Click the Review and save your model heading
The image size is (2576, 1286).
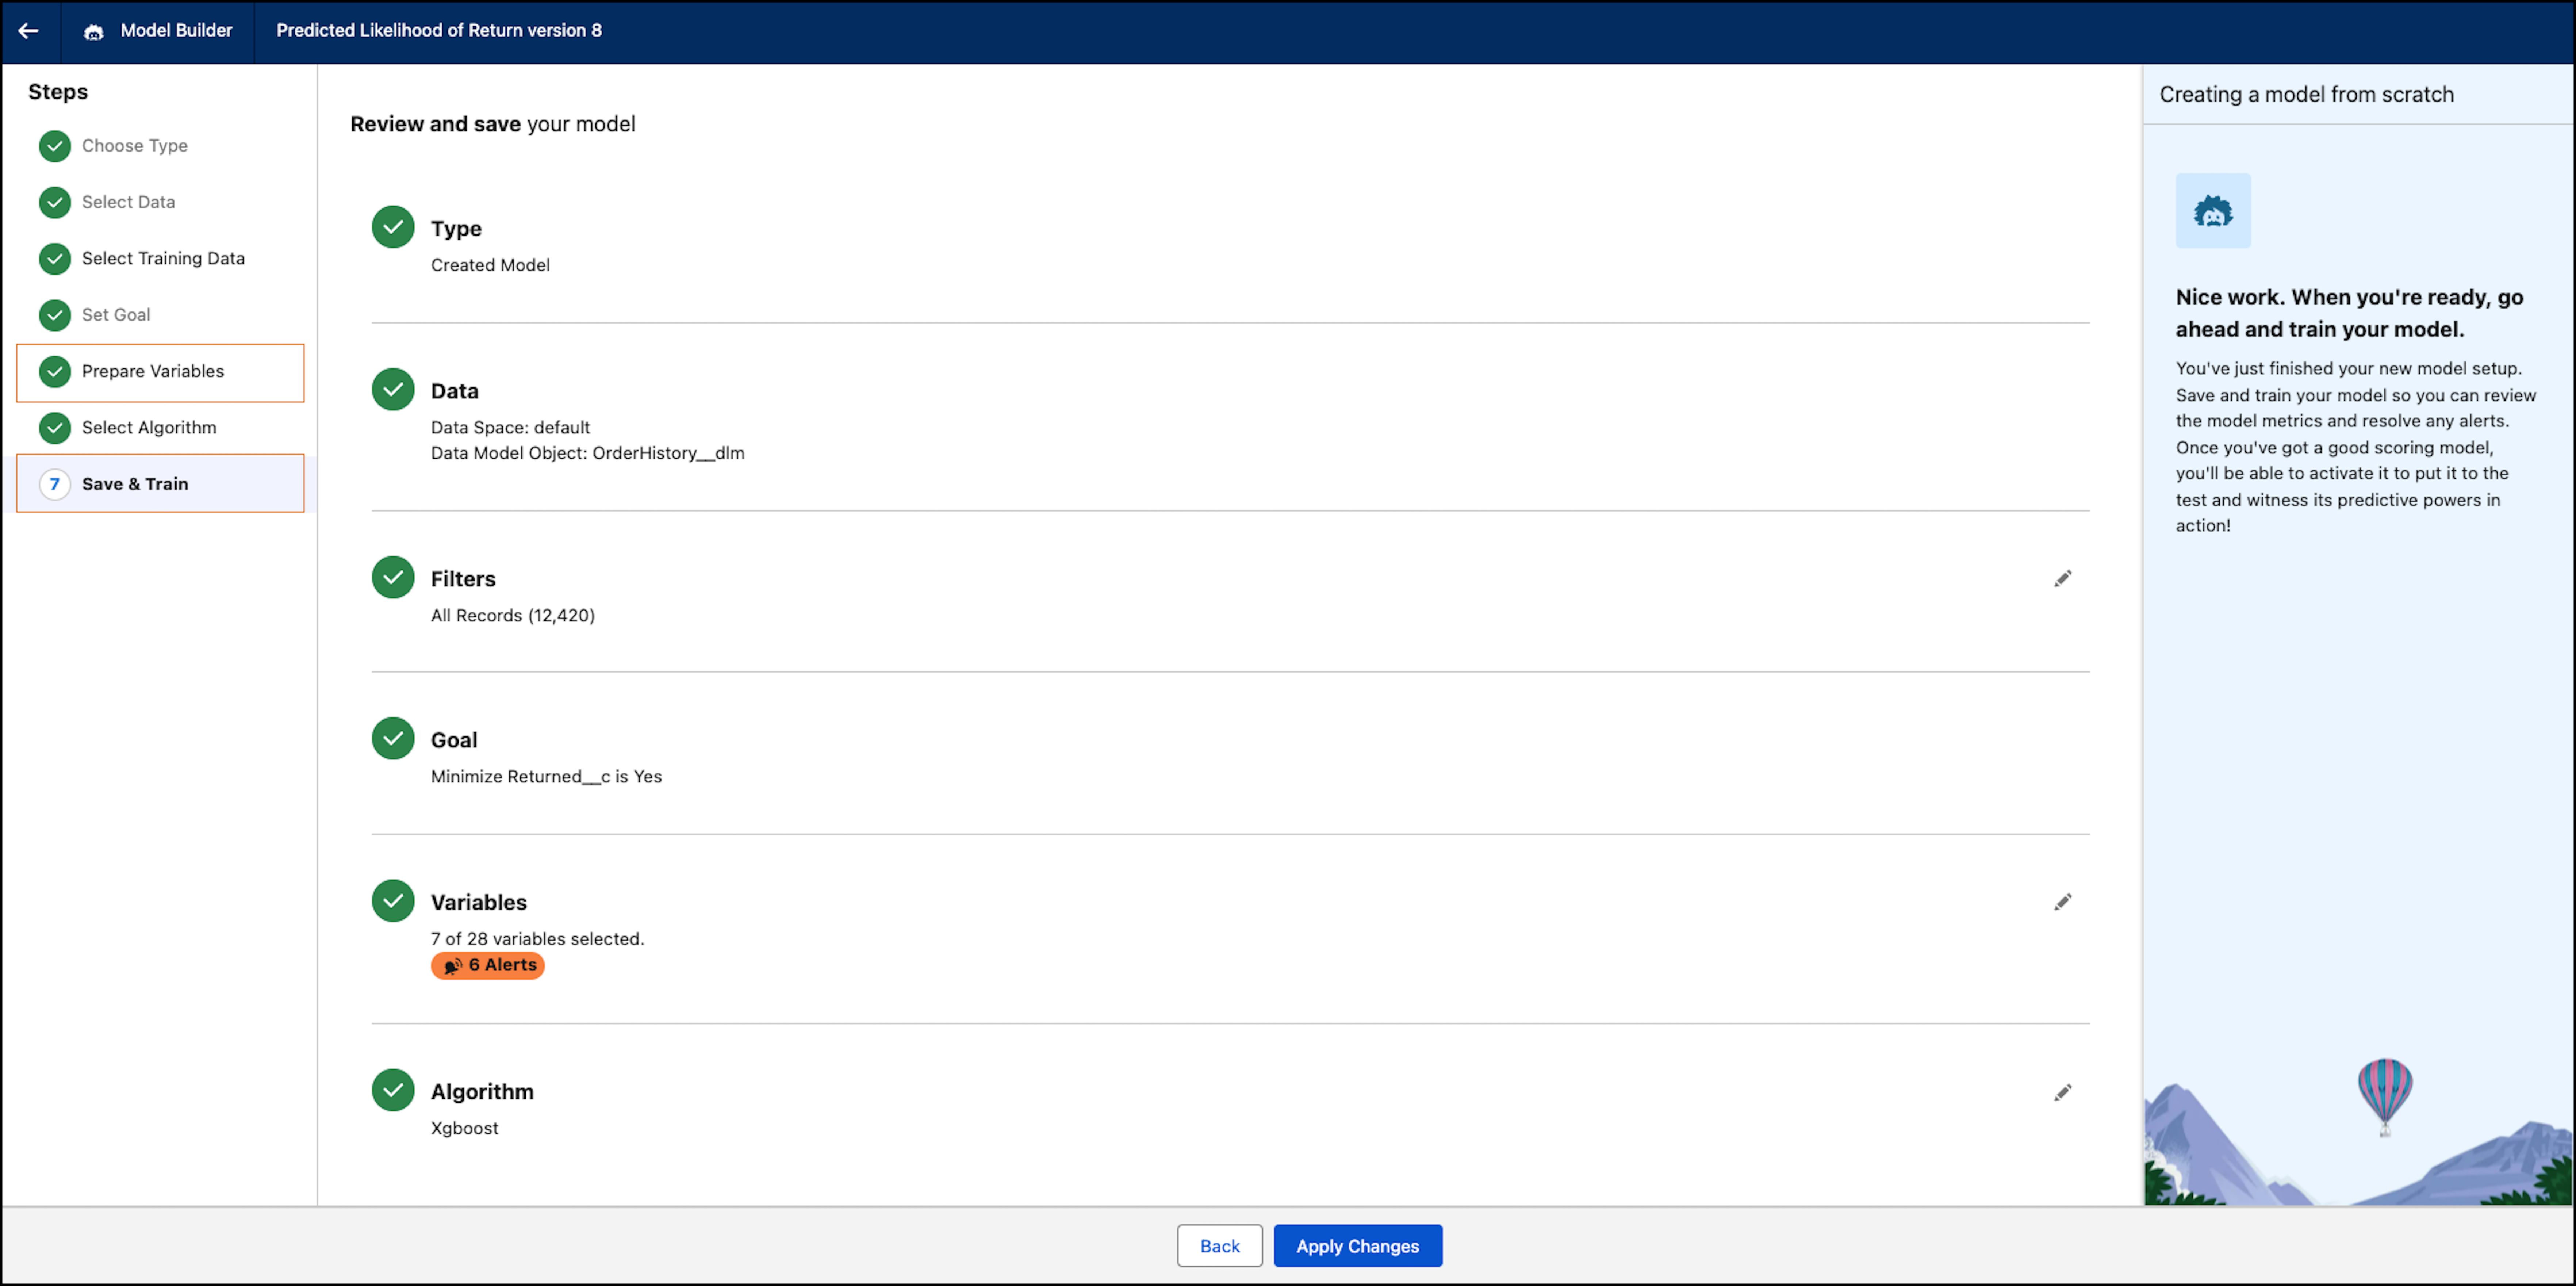(492, 124)
